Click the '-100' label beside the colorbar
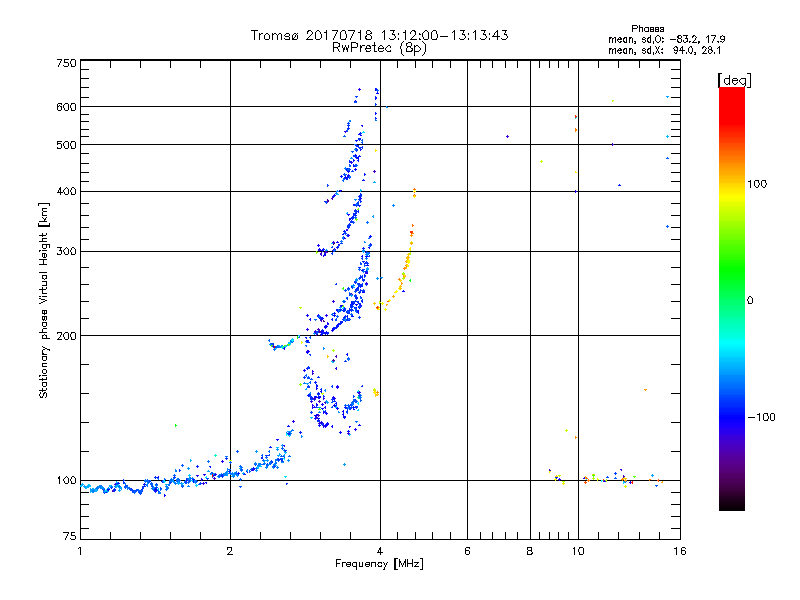 point(761,417)
